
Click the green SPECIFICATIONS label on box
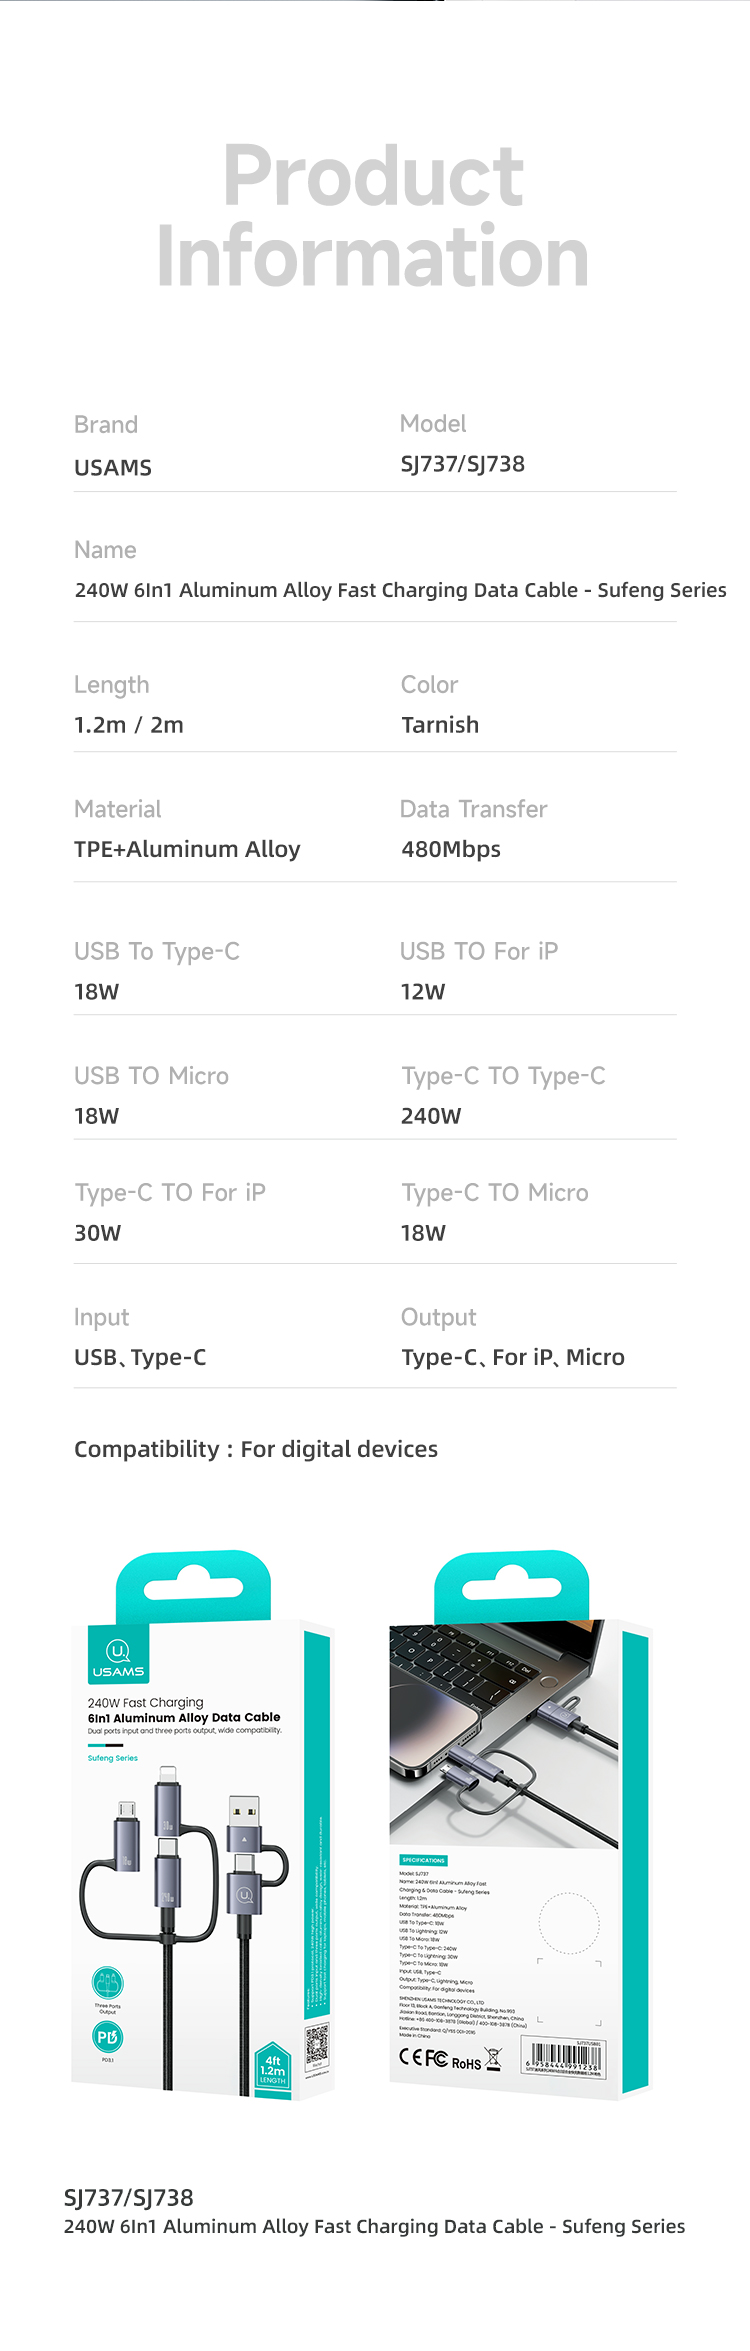[x=424, y=1860]
